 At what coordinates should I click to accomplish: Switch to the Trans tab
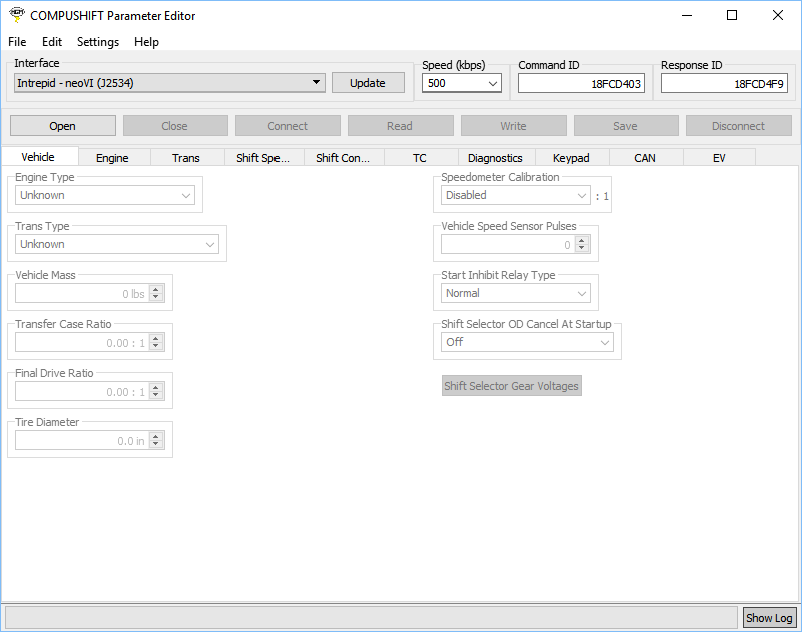tap(185, 158)
